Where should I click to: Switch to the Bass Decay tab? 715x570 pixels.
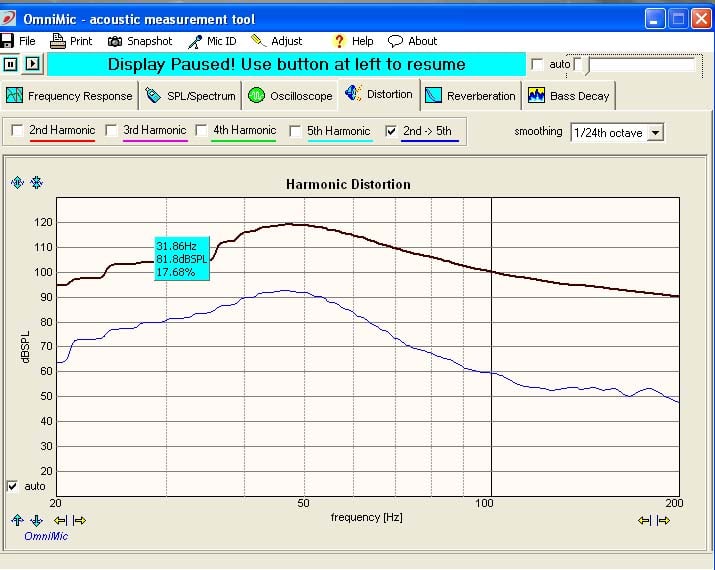click(x=569, y=96)
